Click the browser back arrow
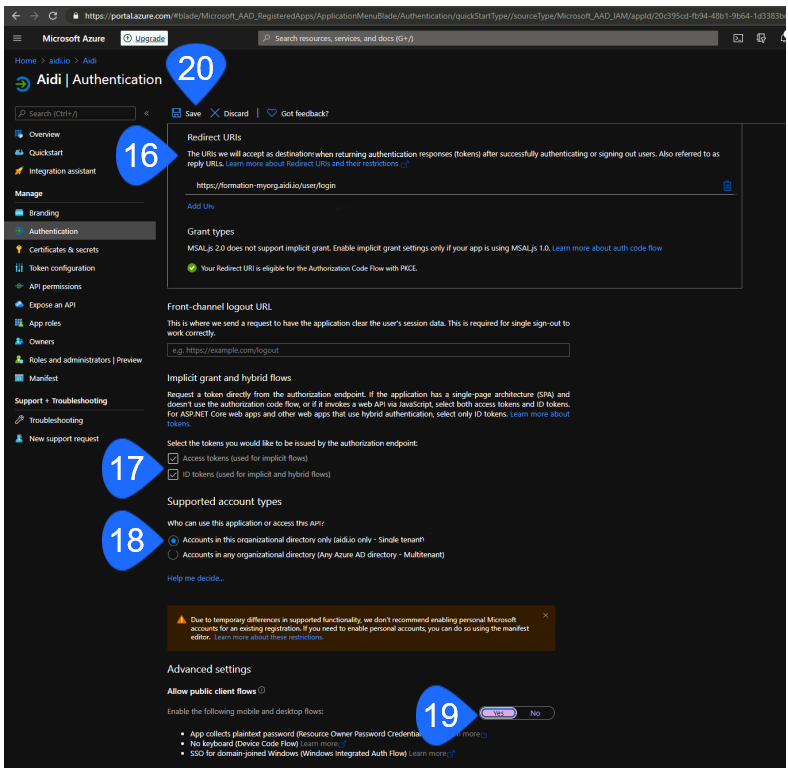The height and width of the screenshot is (770, 788). [x=16, y=16]
